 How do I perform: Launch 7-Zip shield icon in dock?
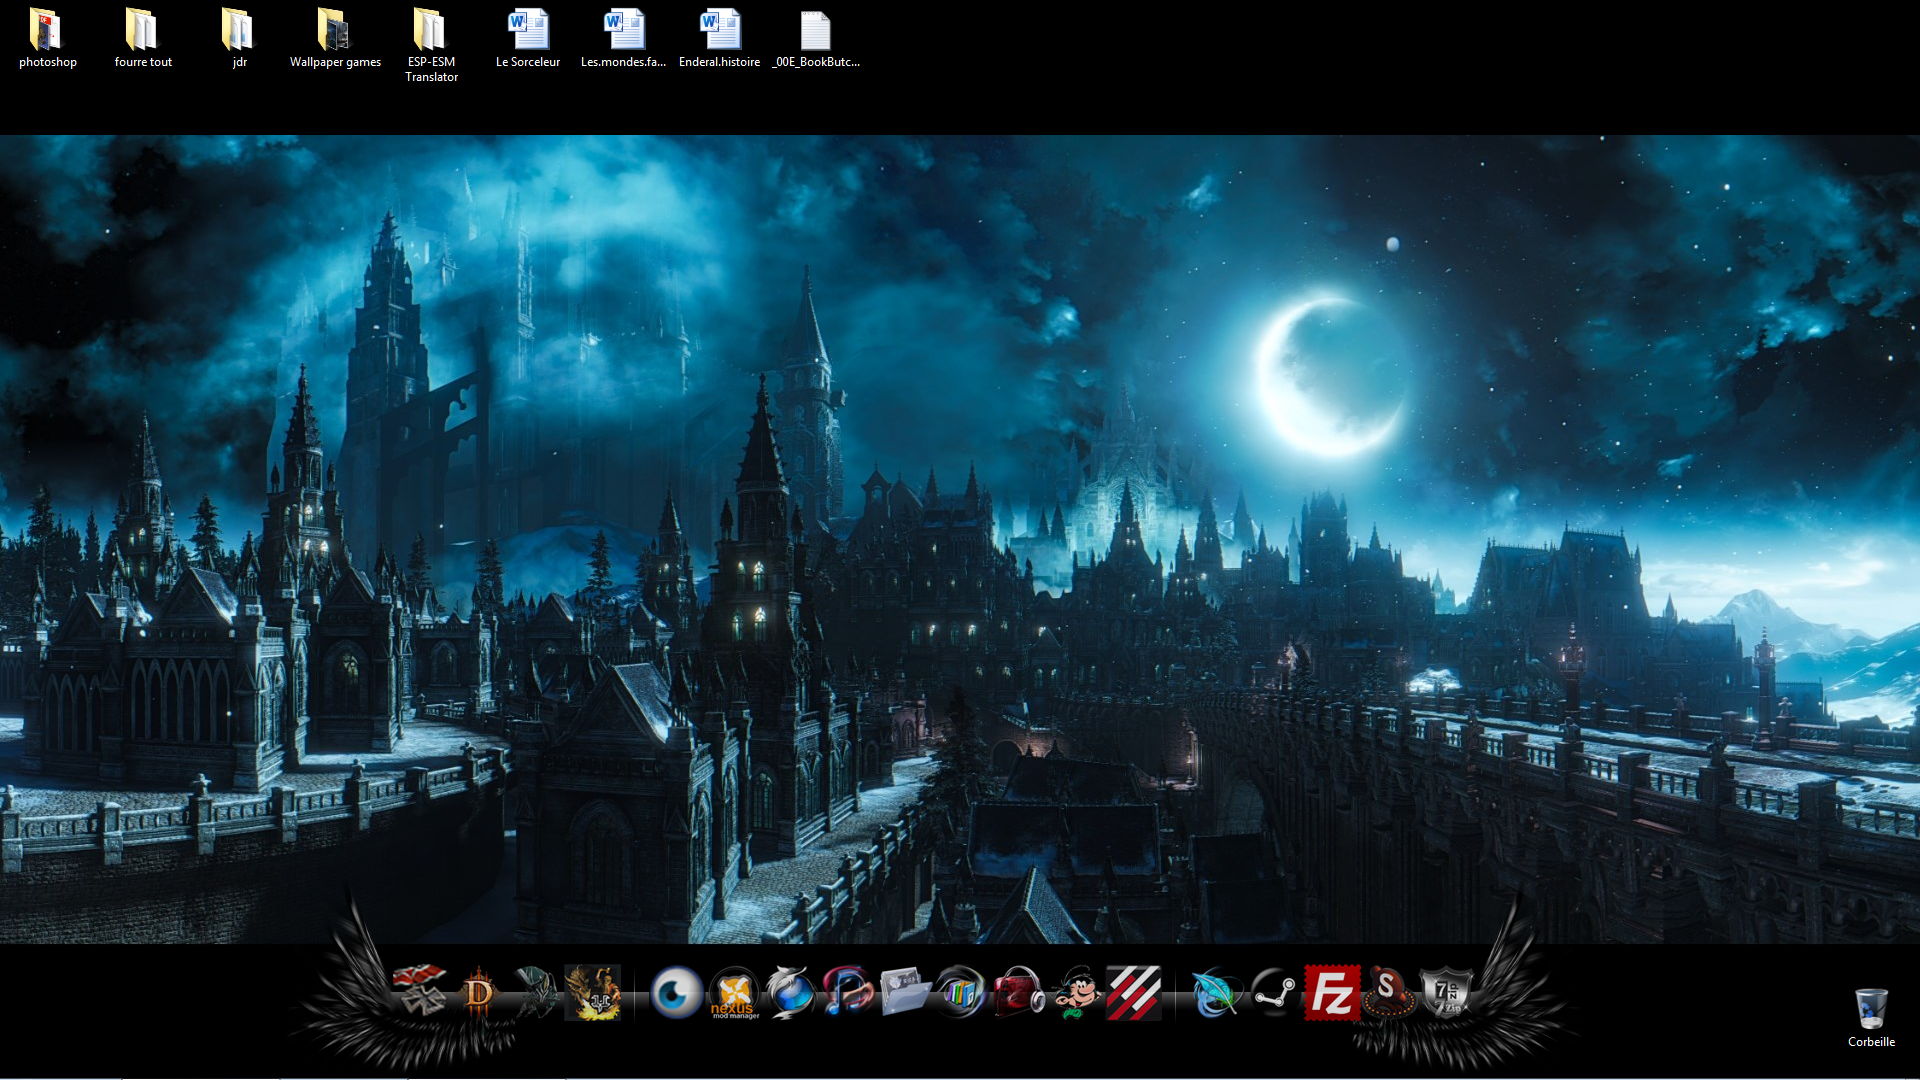[1446, 992]
